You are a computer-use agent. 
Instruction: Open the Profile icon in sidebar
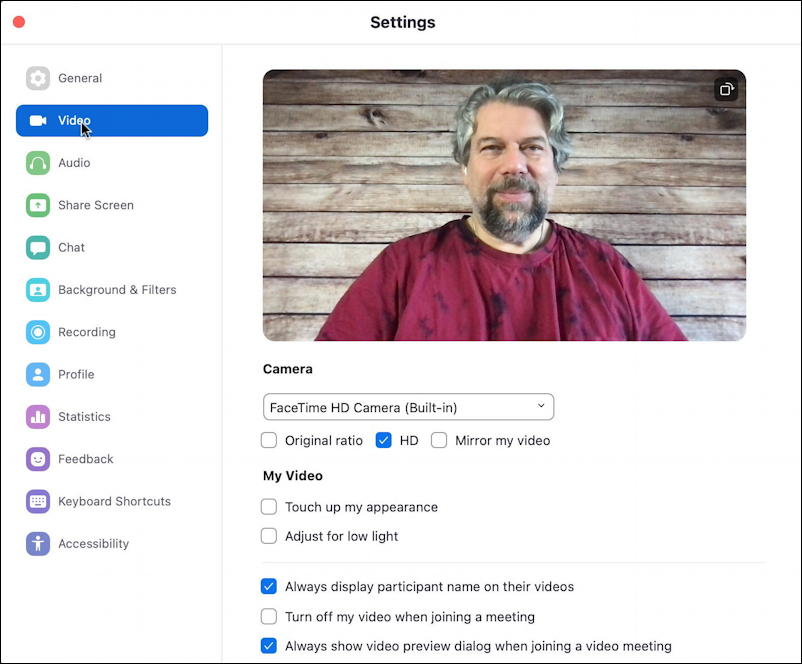pos(38,374)
